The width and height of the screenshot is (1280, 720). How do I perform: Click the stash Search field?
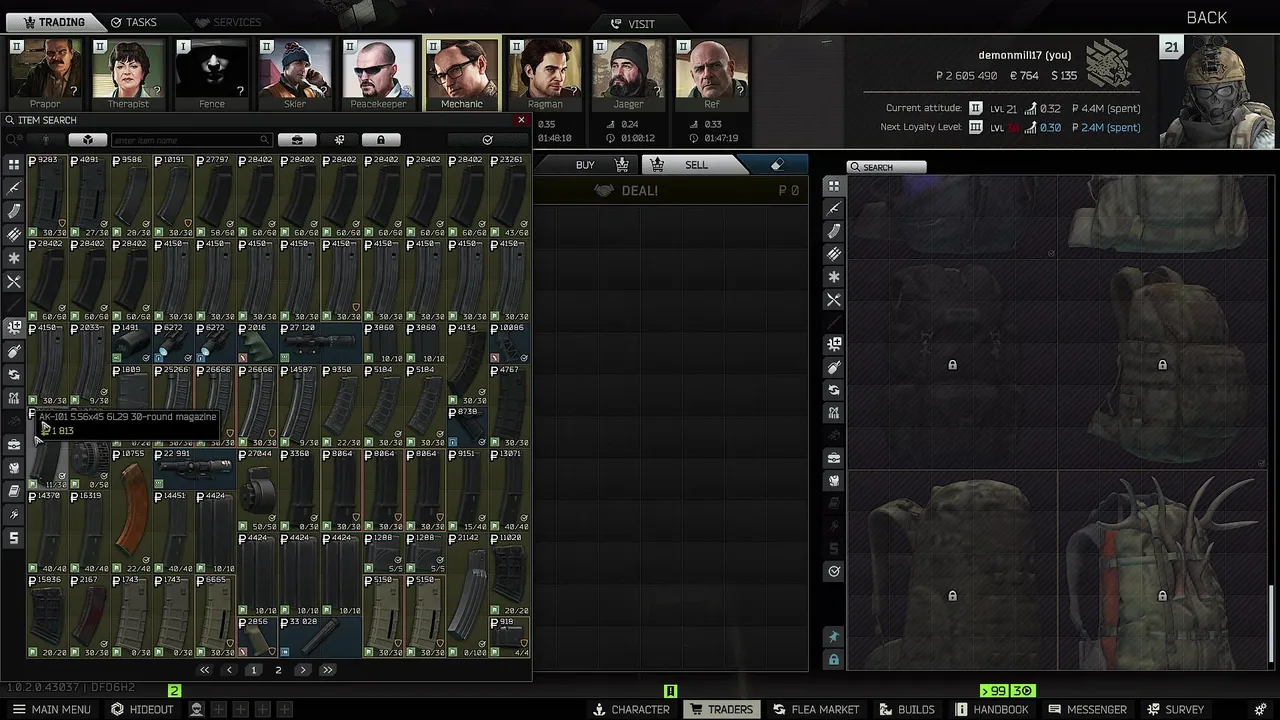pyautogui.click(x=886, y=167)
